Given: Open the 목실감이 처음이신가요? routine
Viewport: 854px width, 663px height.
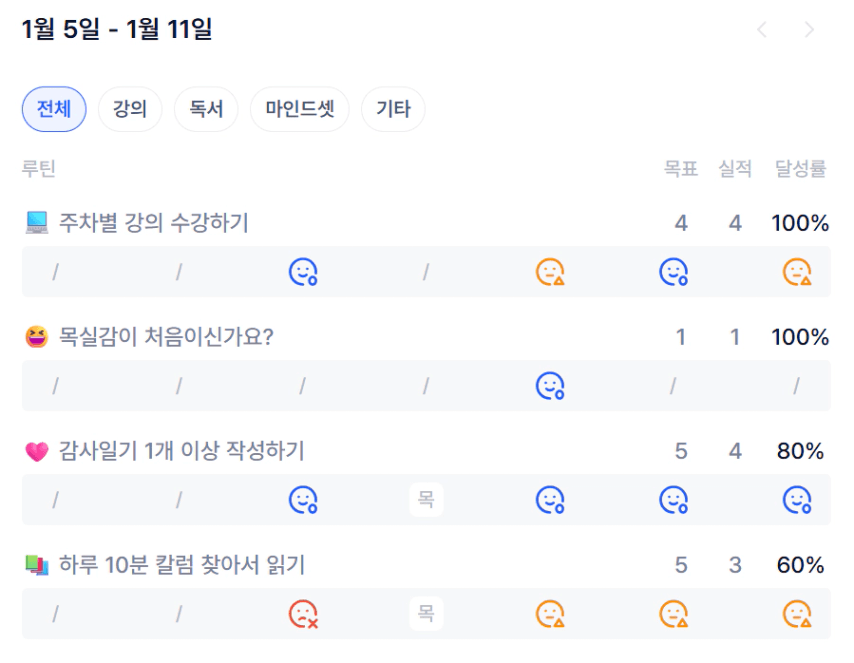Looking at the screenshot, I should 166,338.
